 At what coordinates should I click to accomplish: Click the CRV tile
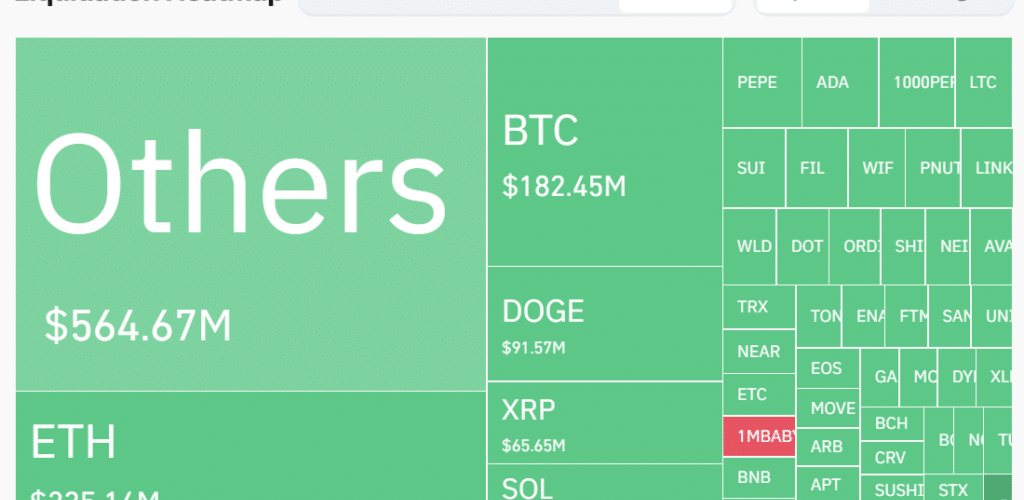(x=890, y=458)
